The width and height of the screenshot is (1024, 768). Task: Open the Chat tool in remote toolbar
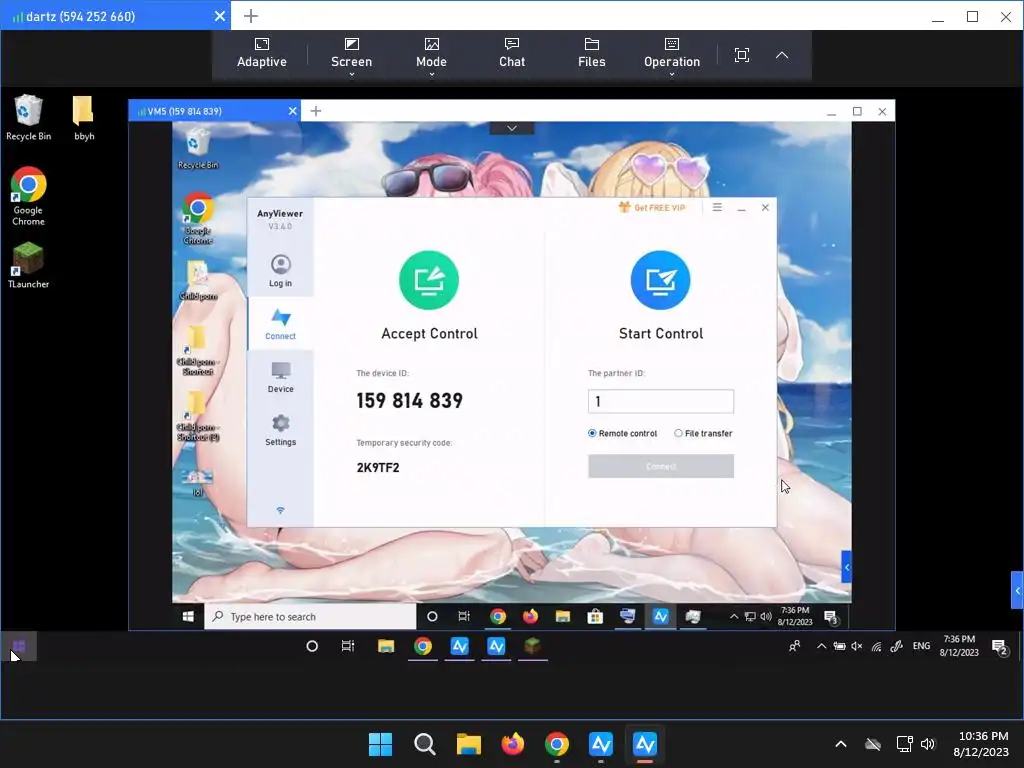[512, 54]
